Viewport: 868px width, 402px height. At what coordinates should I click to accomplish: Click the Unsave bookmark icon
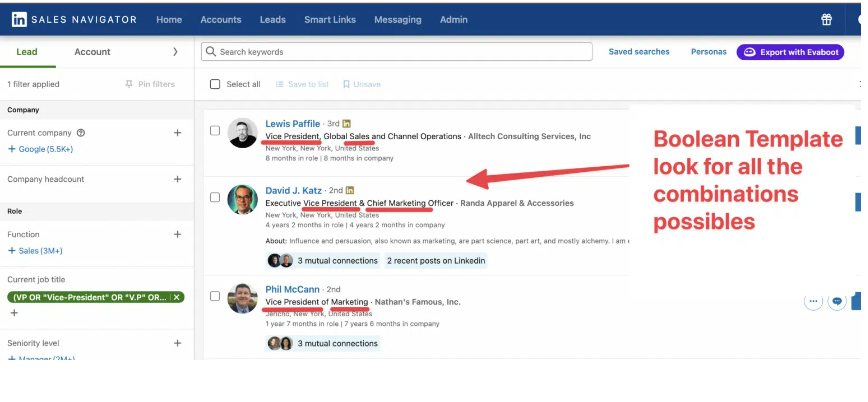pos(347,84)
